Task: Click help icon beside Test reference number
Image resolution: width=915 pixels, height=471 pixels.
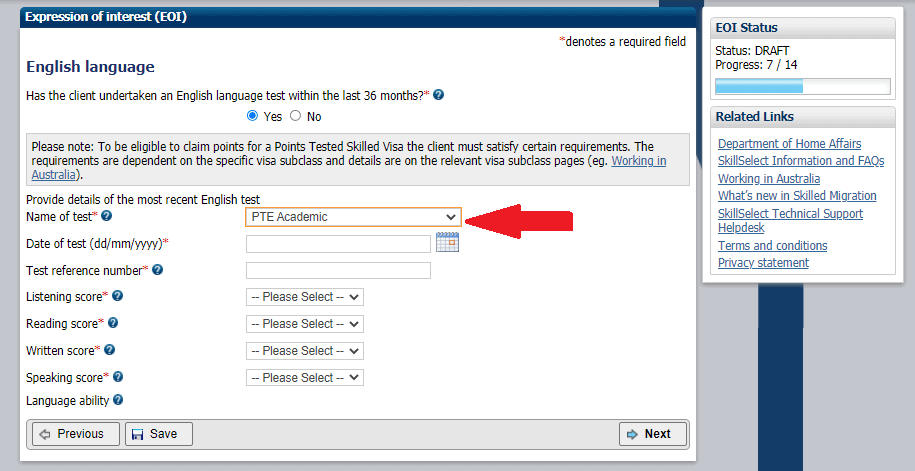Action: [158, 270]
